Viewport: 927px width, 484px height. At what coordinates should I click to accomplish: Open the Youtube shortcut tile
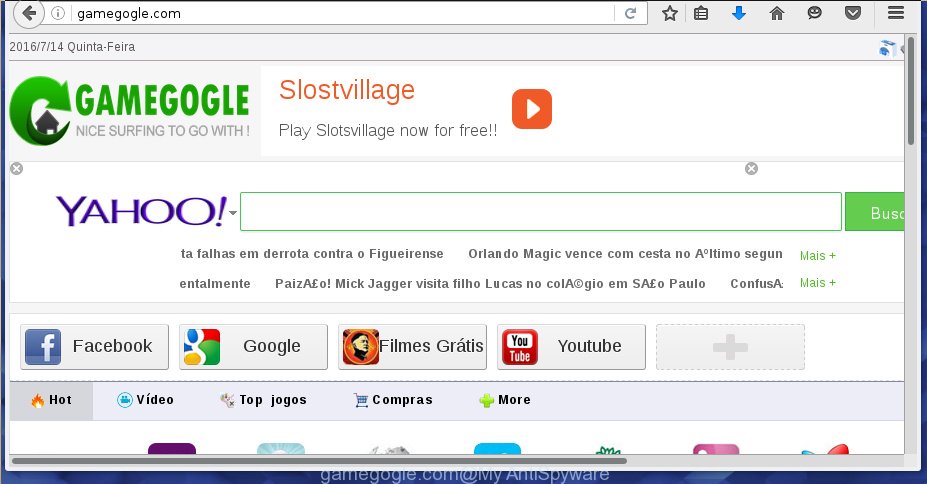(x=571, y=347)
